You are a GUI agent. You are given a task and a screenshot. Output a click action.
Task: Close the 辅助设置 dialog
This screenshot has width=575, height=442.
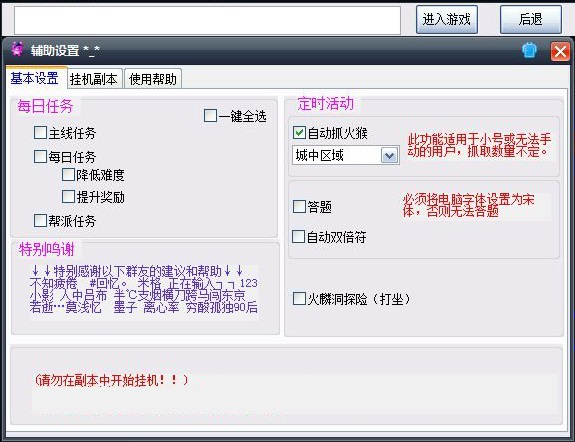pos(560,51)
